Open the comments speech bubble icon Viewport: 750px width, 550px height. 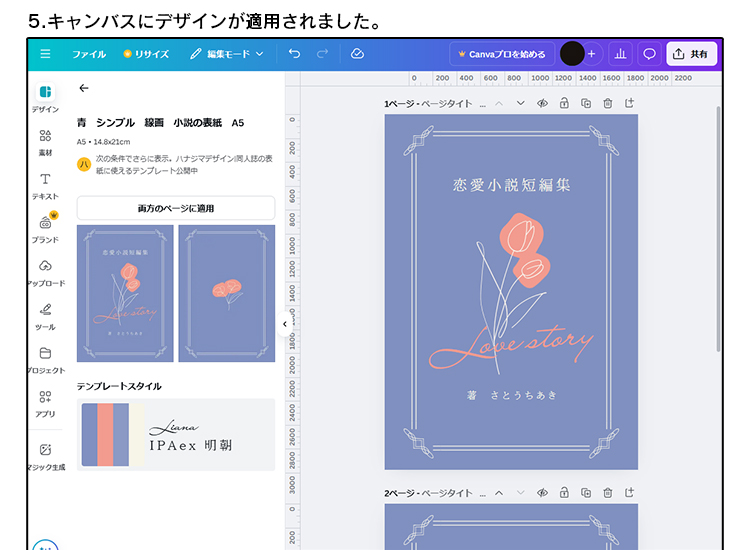[x=649, y=54]
